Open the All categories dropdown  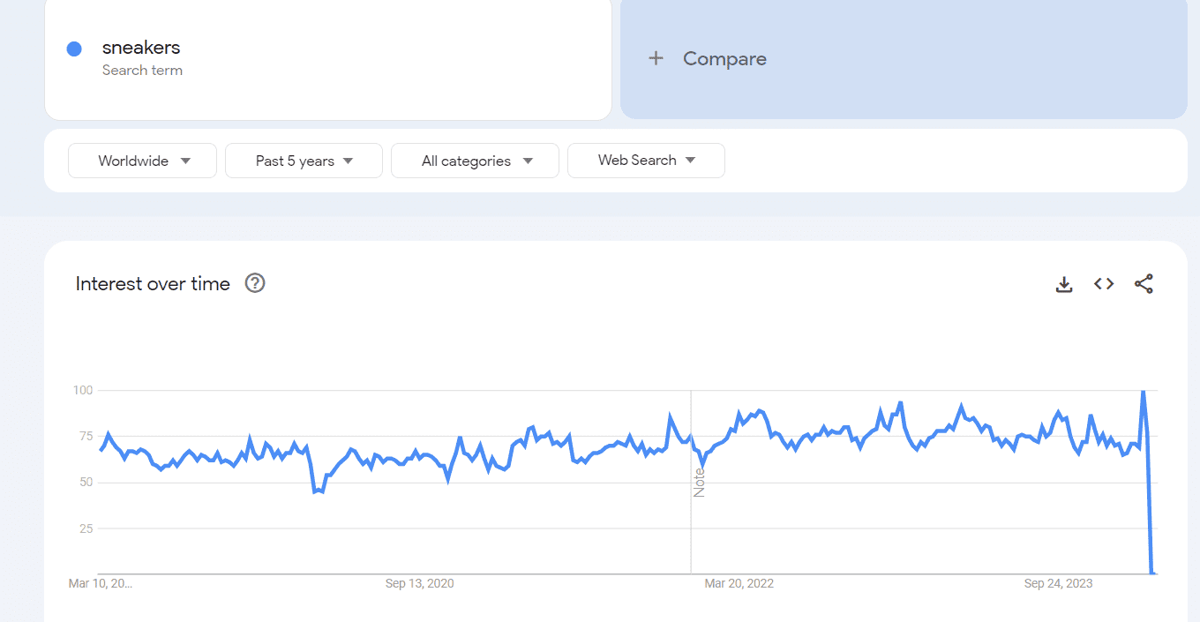(x=475, y=161)
